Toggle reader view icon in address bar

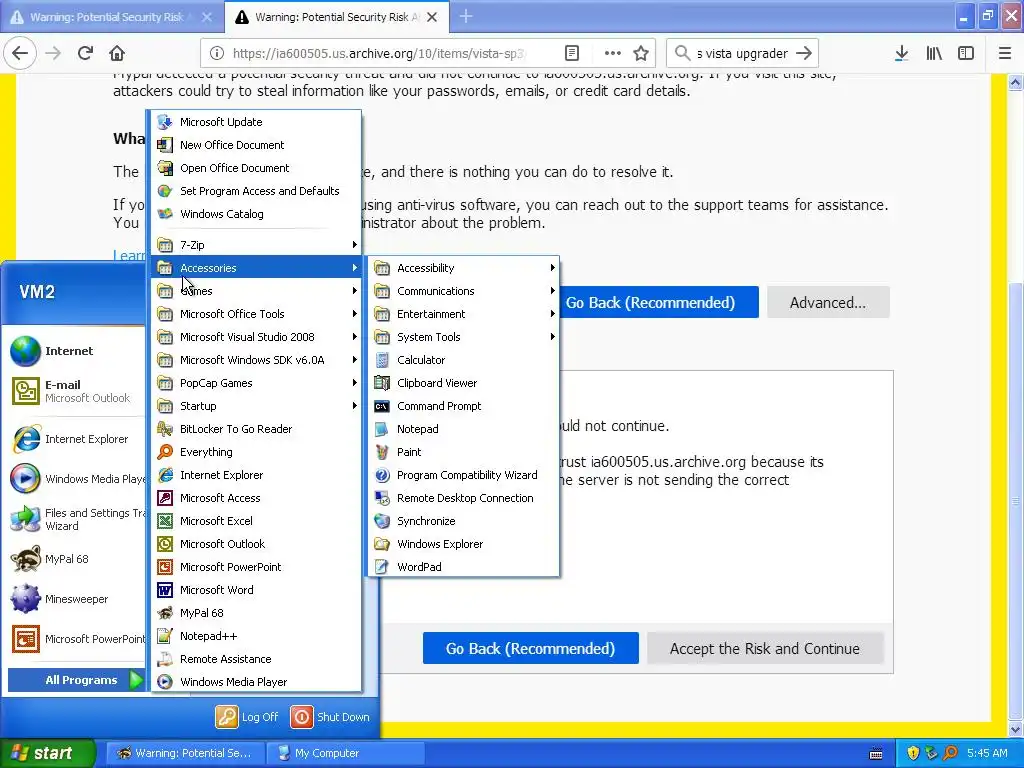pyautogui.click(x=571, y=53)
